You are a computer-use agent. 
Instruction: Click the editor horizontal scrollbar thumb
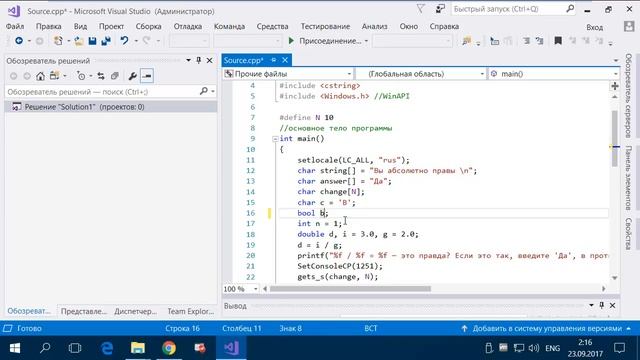350,289
